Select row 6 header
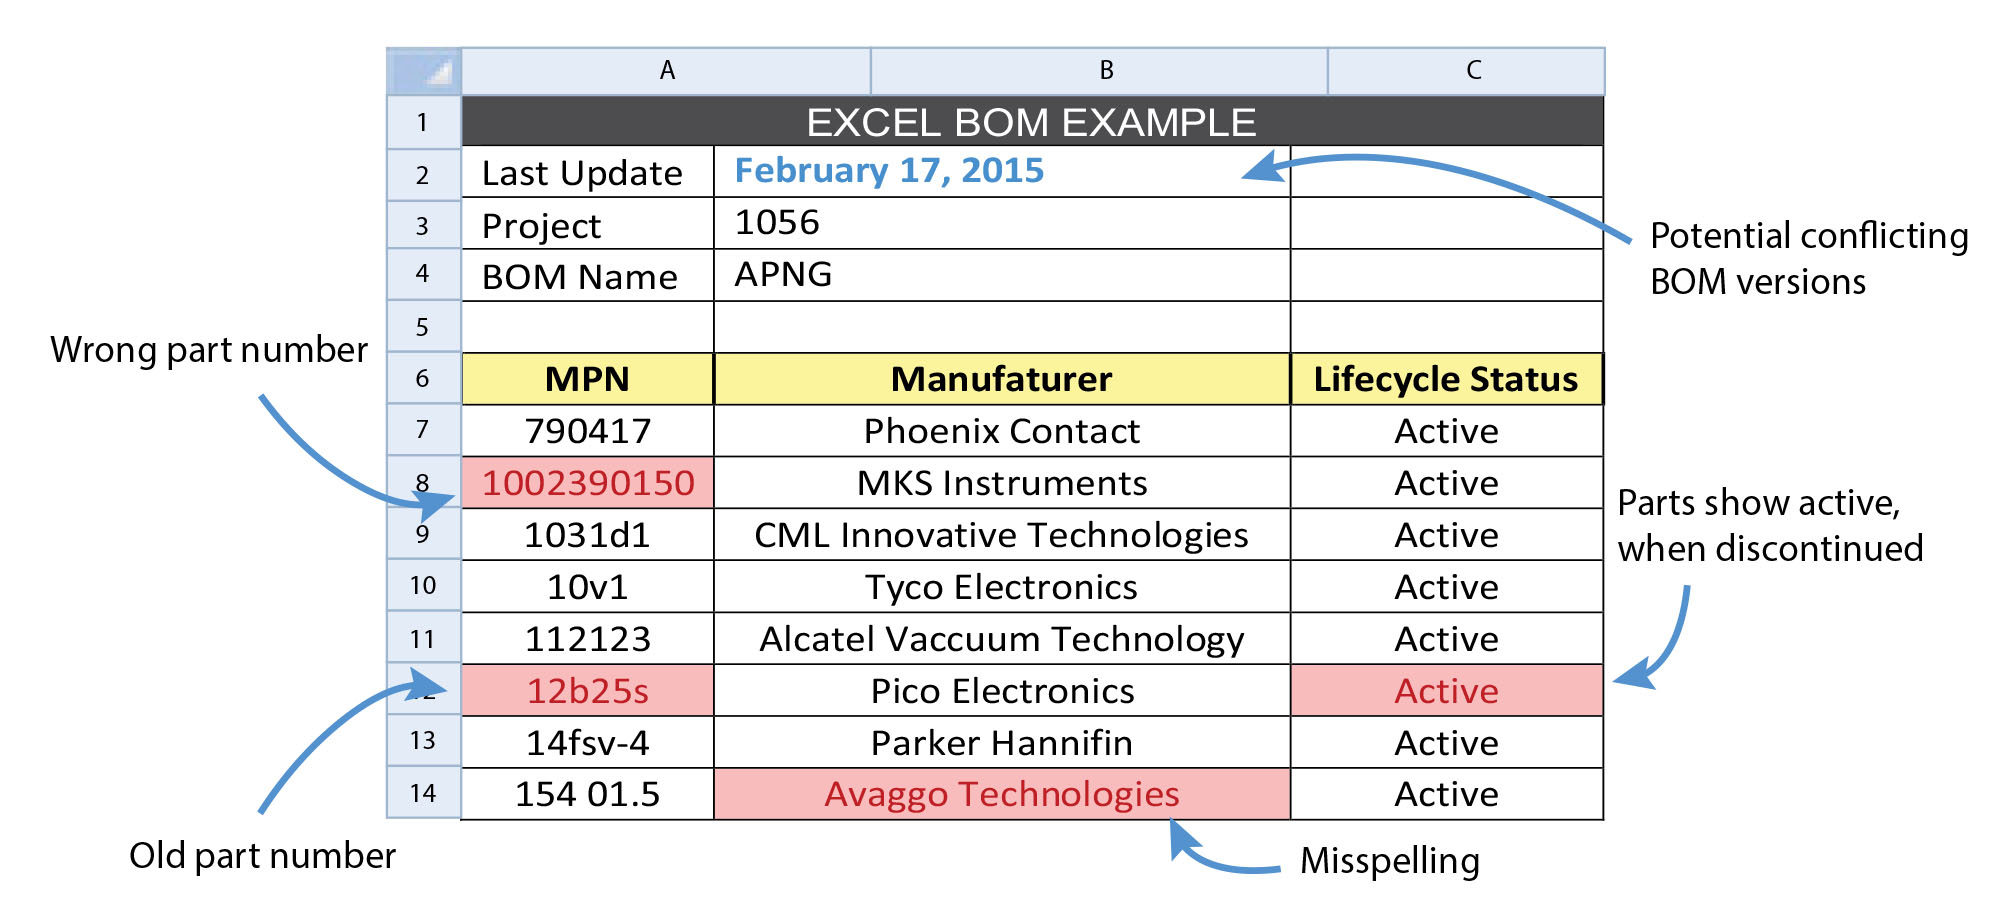The height and width of the screenshot is (906, 2014). [424, 378]
